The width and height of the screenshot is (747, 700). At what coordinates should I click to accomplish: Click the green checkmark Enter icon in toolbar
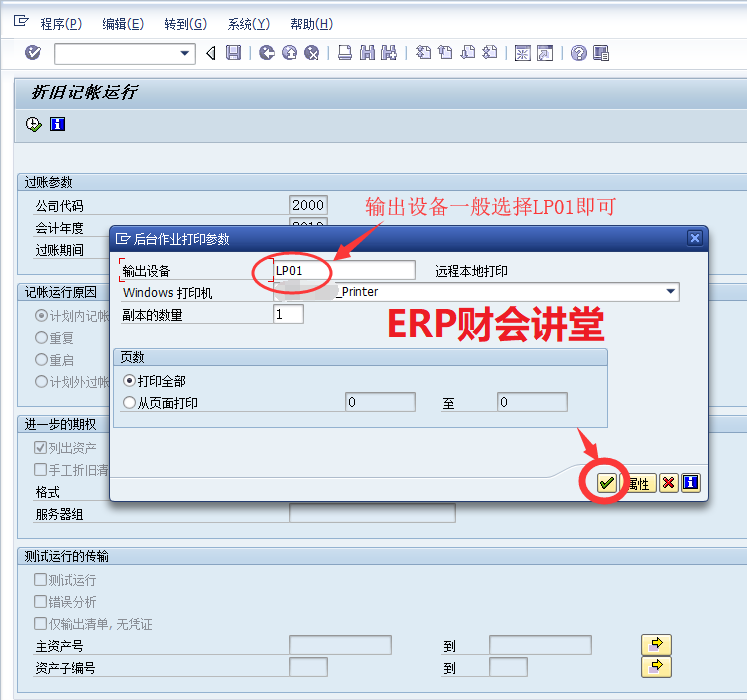tap(33, 52)
